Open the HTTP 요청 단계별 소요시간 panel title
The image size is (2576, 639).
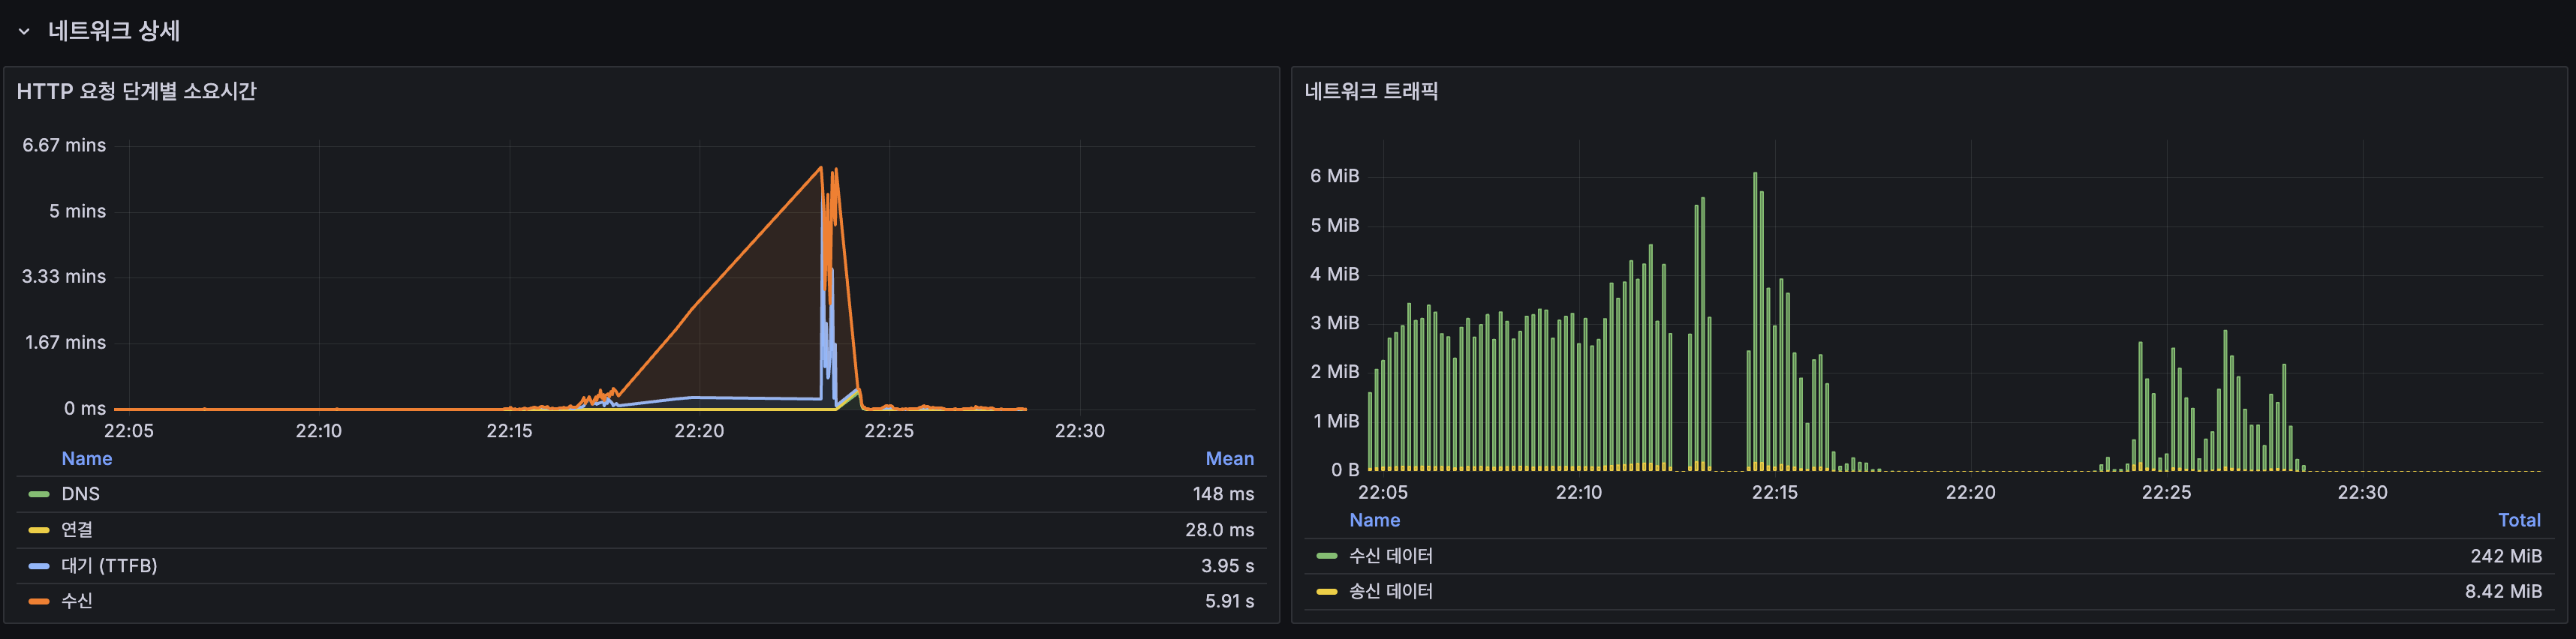pos(137,91)
